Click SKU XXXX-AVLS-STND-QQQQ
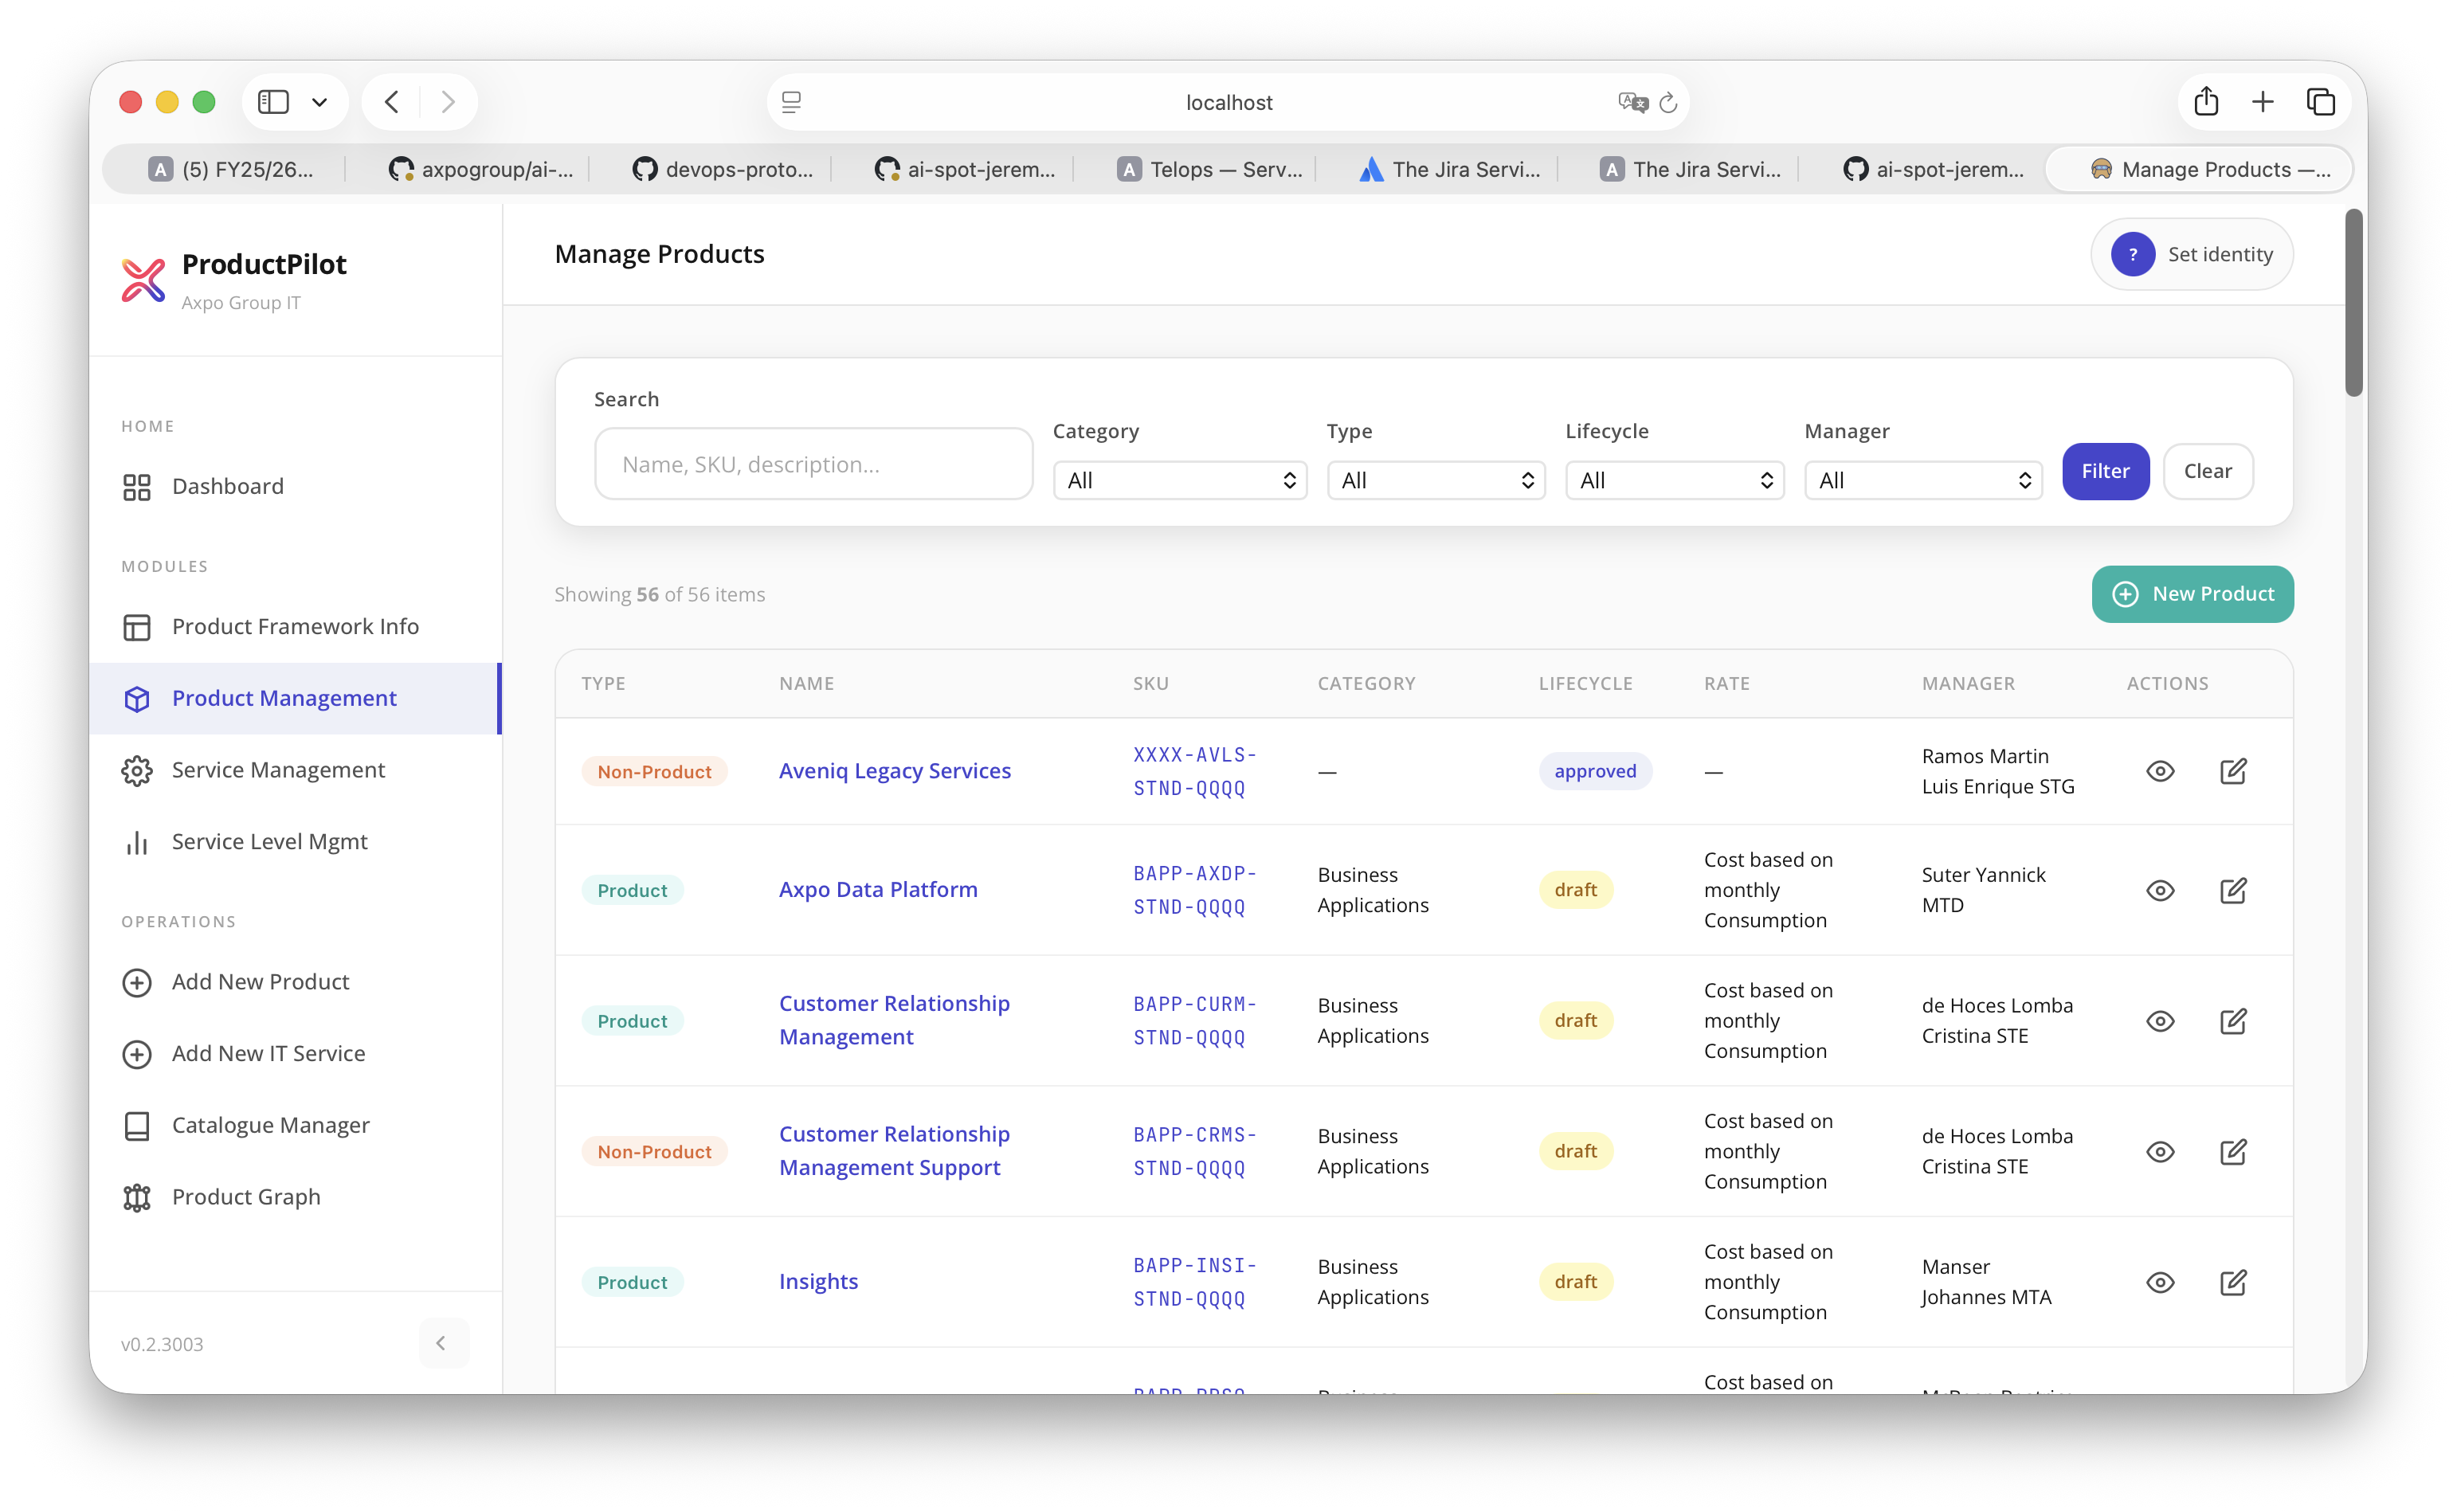Screen dimensions: 2457x1512 click(1194, 772)
